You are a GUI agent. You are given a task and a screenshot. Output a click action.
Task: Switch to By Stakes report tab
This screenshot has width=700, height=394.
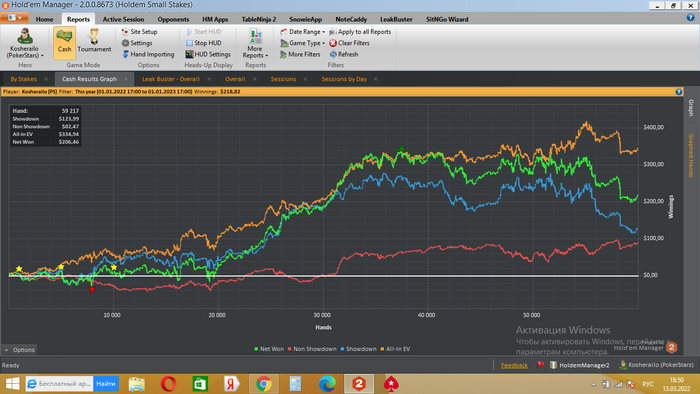tap(24, 79)
